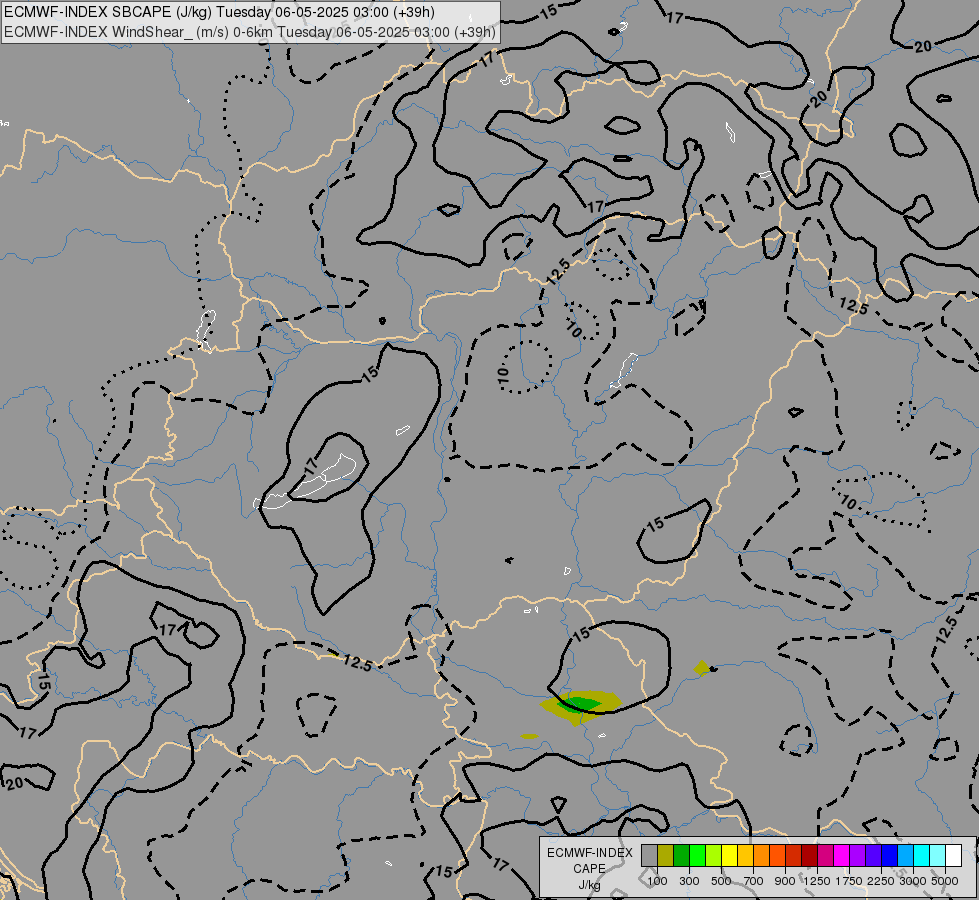Click the legend value '500'

point(721,881)
